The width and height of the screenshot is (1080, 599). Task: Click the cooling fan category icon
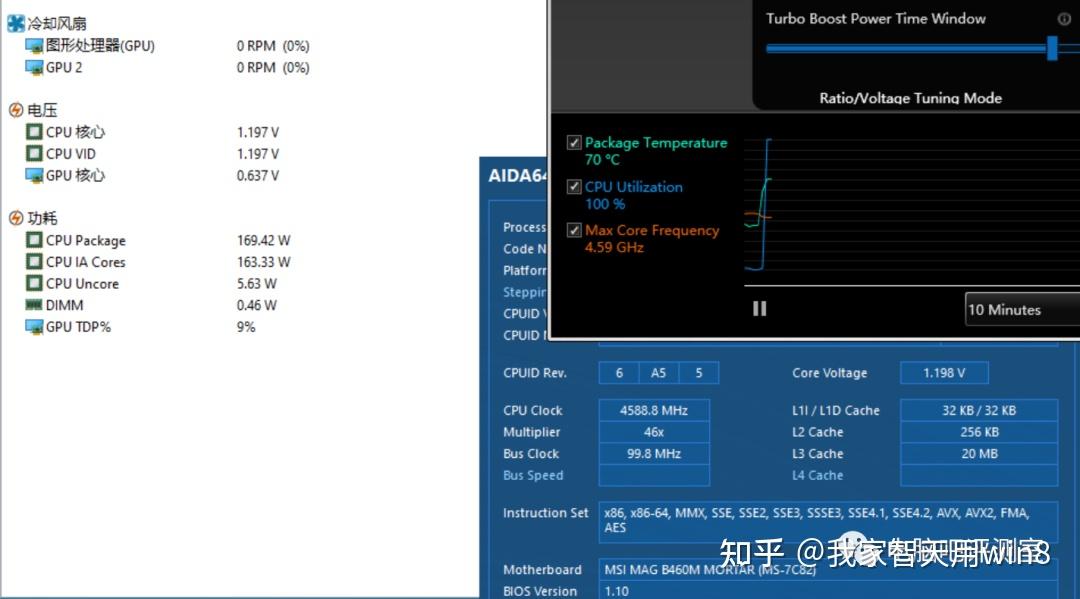[16, 23]
